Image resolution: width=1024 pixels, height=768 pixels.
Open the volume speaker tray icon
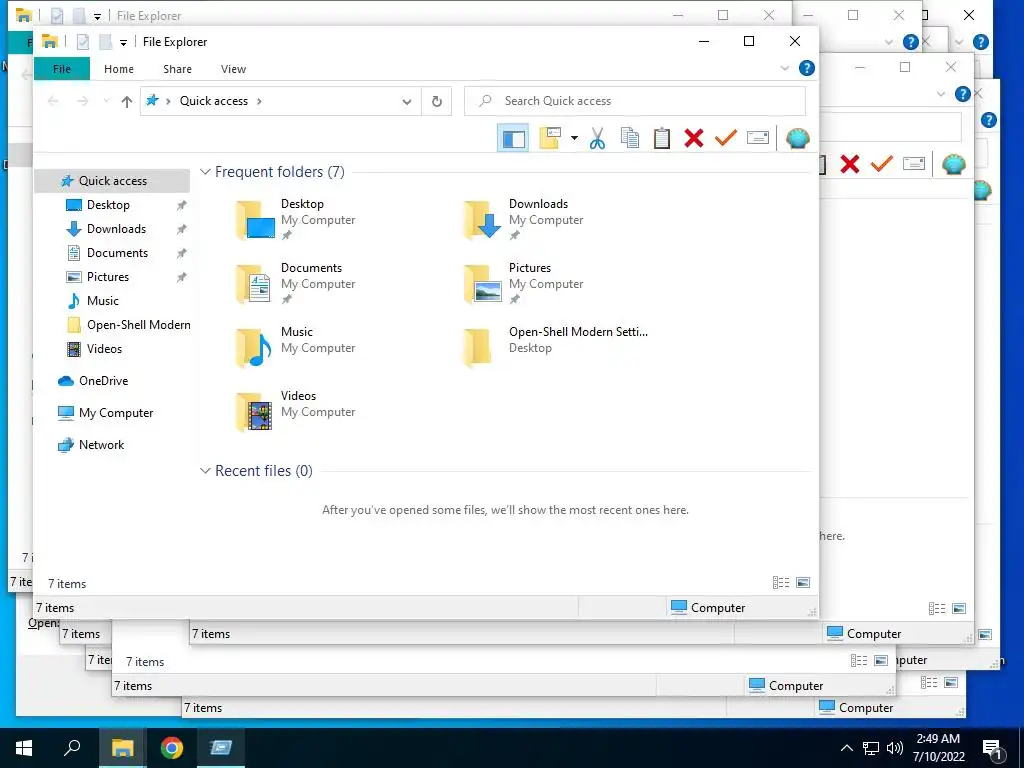[895, 748]
